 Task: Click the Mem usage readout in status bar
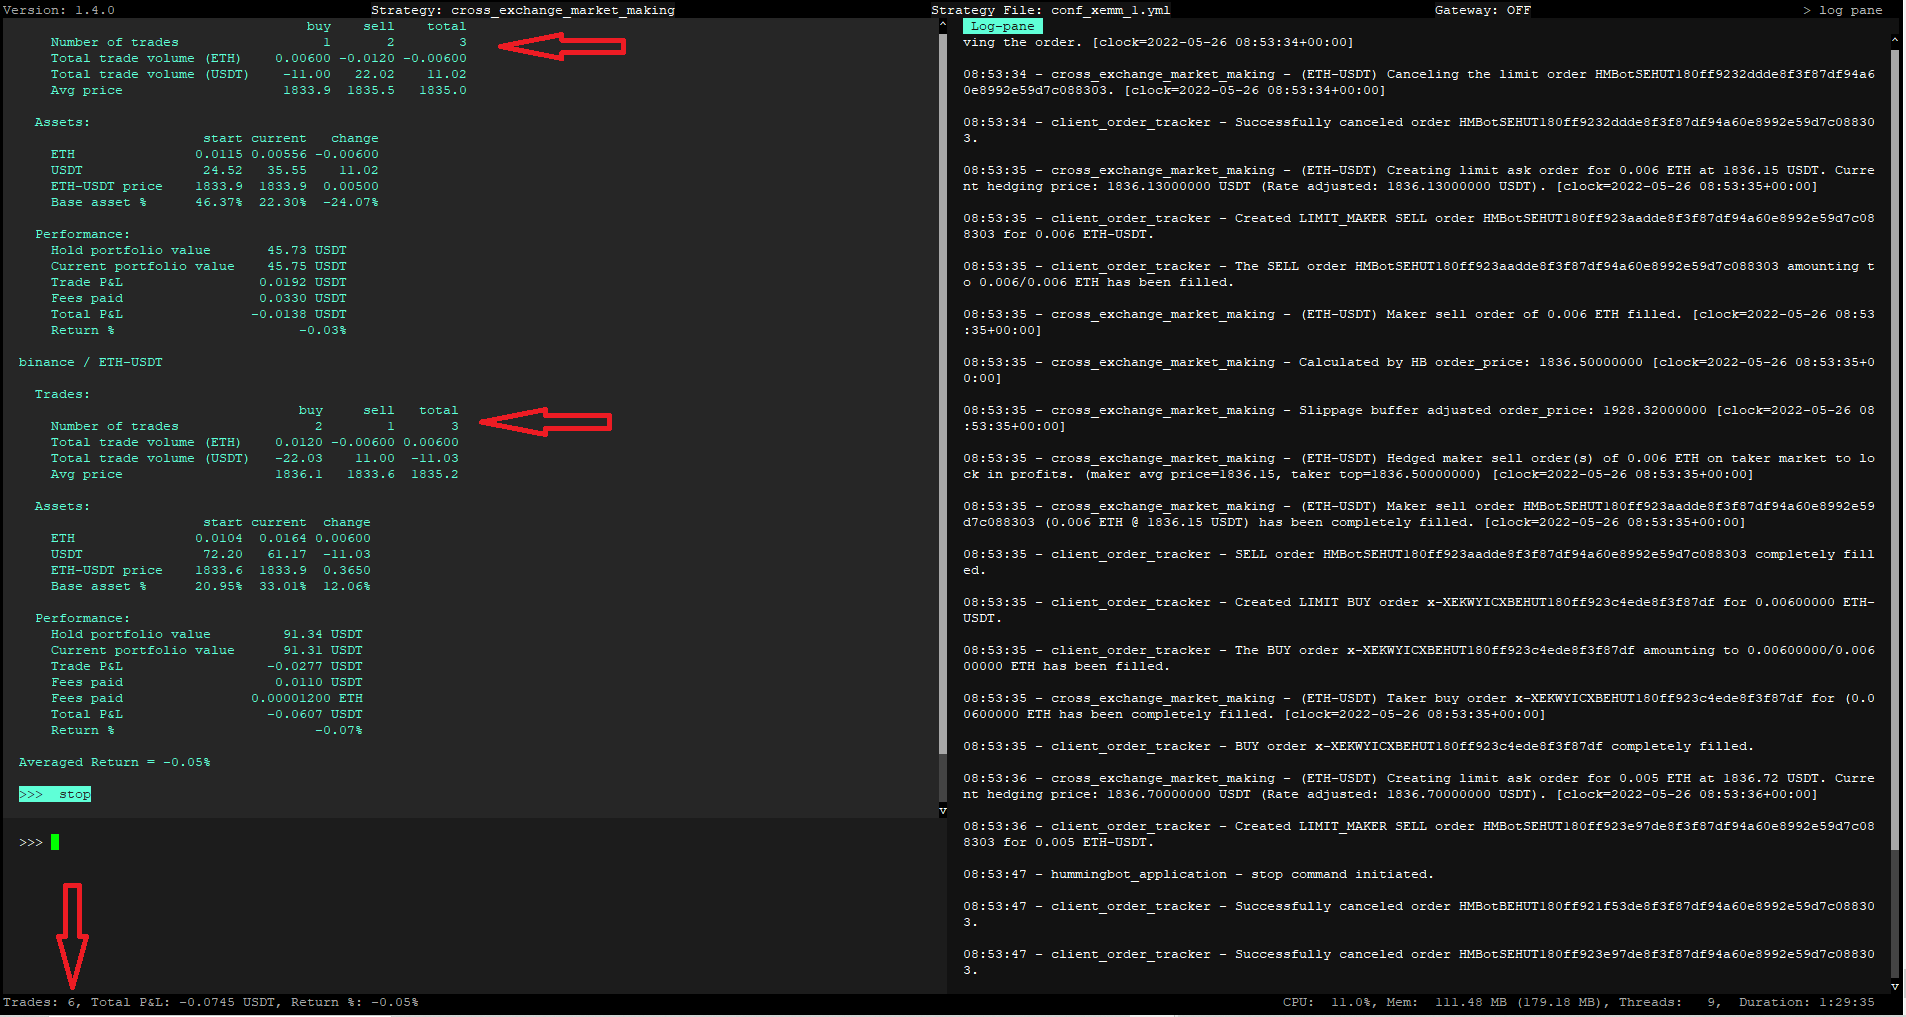pos(1440,1002)
